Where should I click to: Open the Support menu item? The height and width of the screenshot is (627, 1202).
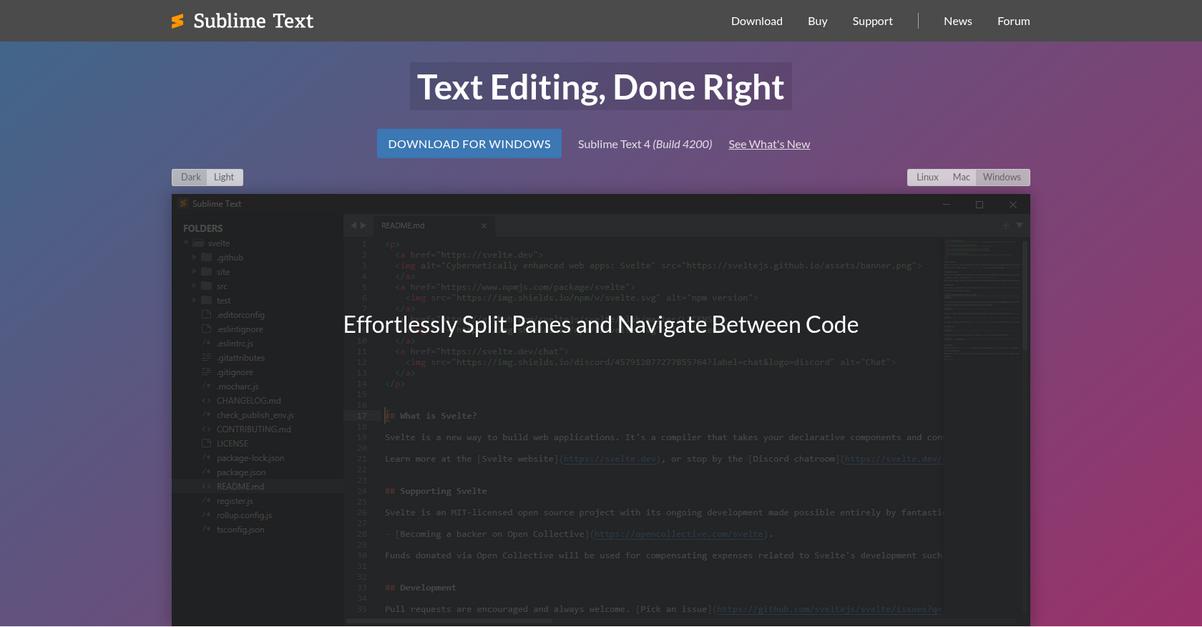[x=872, y=21]
